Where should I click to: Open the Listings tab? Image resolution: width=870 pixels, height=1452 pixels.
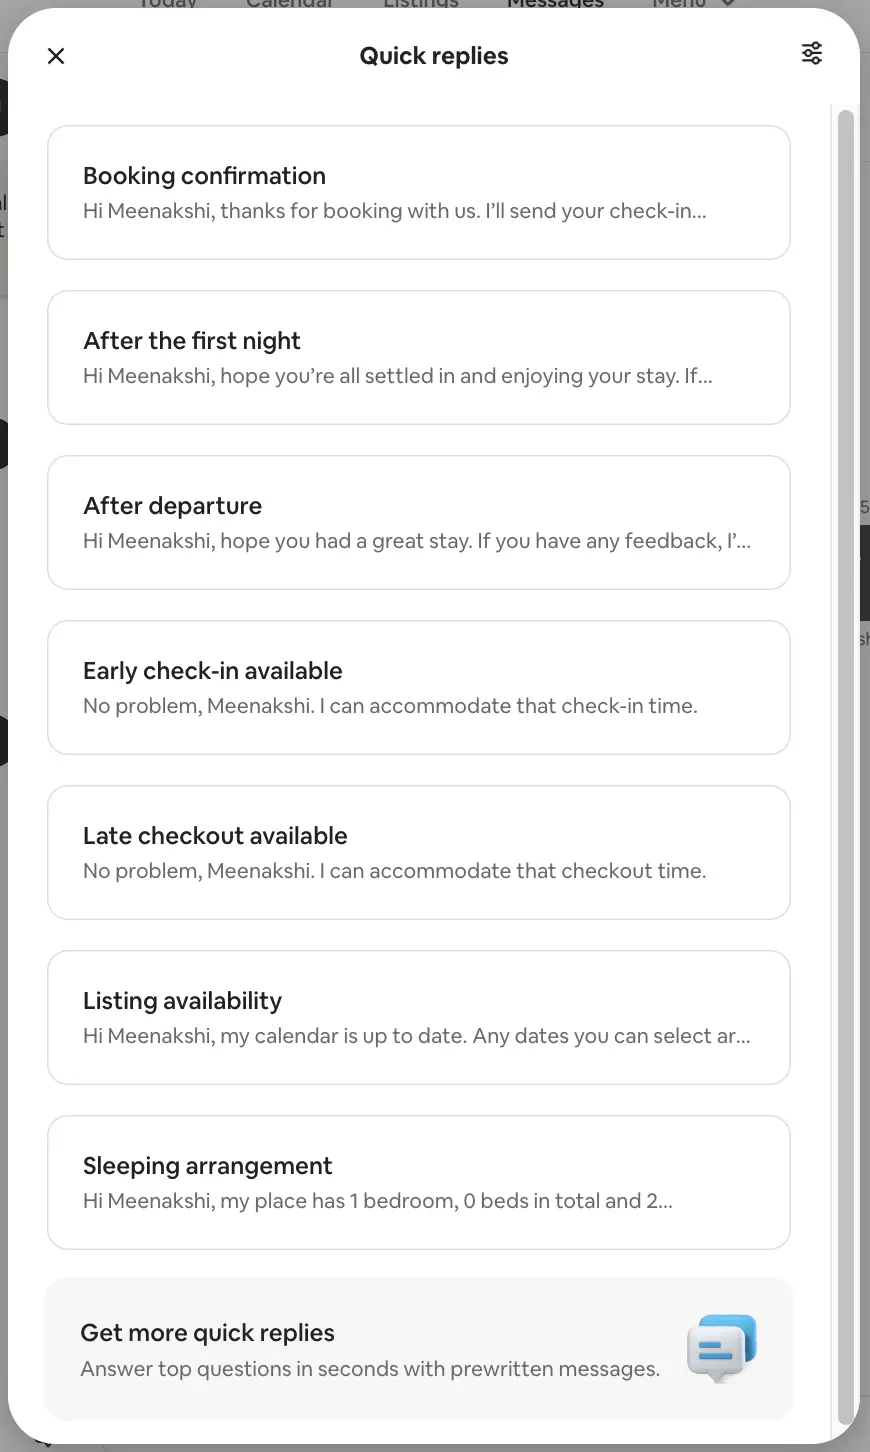tap(420, 4)
